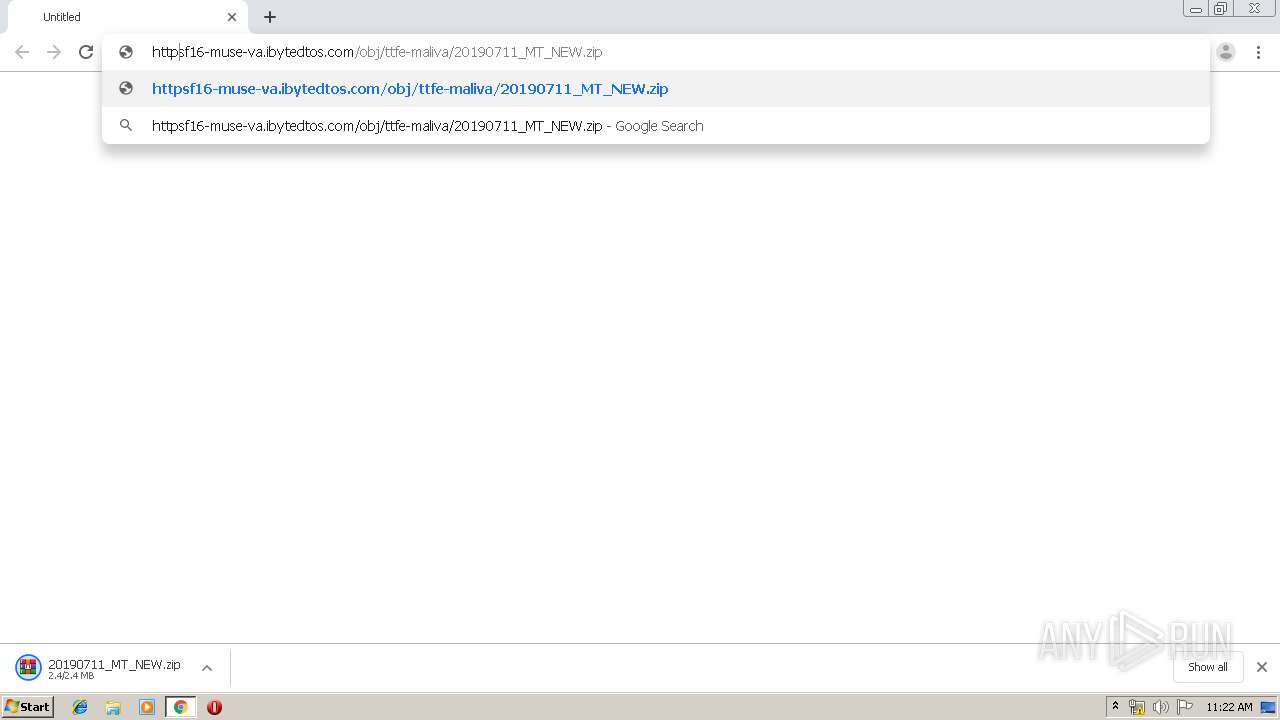This screenshot has height=720, width=1280.
Task: Show hidden tray icons arrow
Action: pyautogui.click(x=1115, y=707)
